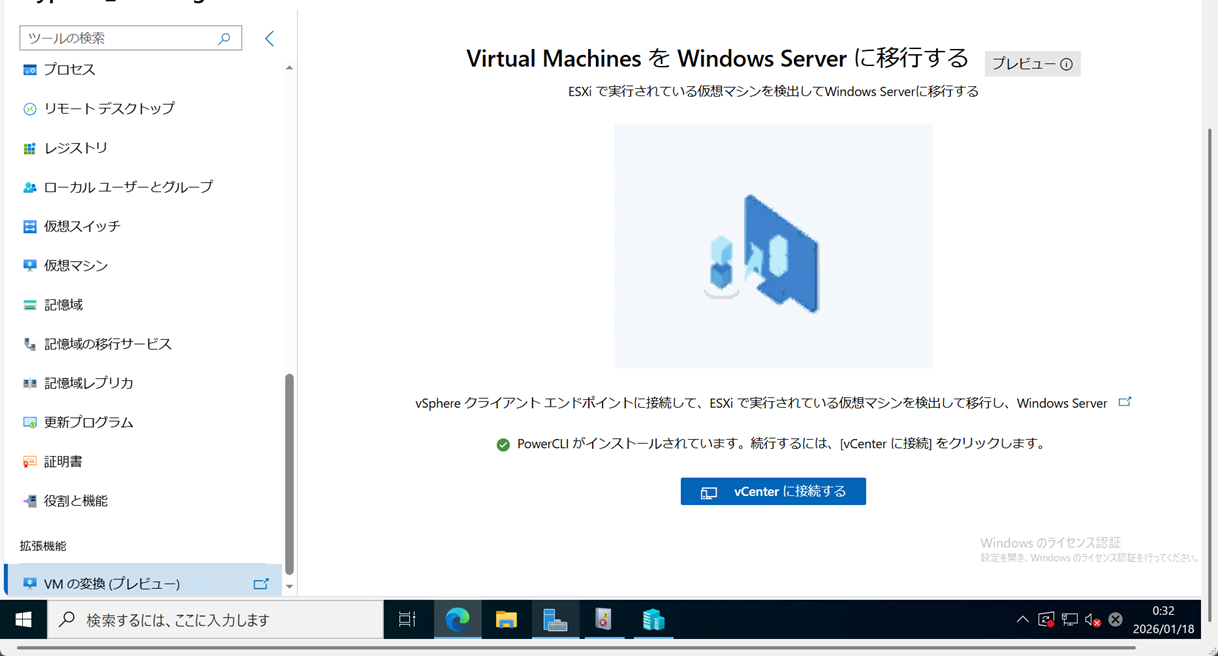Viewport: 1218px width, 656px height.
Task: Go to 記憶域レプリカ
Action: (88, 383)
